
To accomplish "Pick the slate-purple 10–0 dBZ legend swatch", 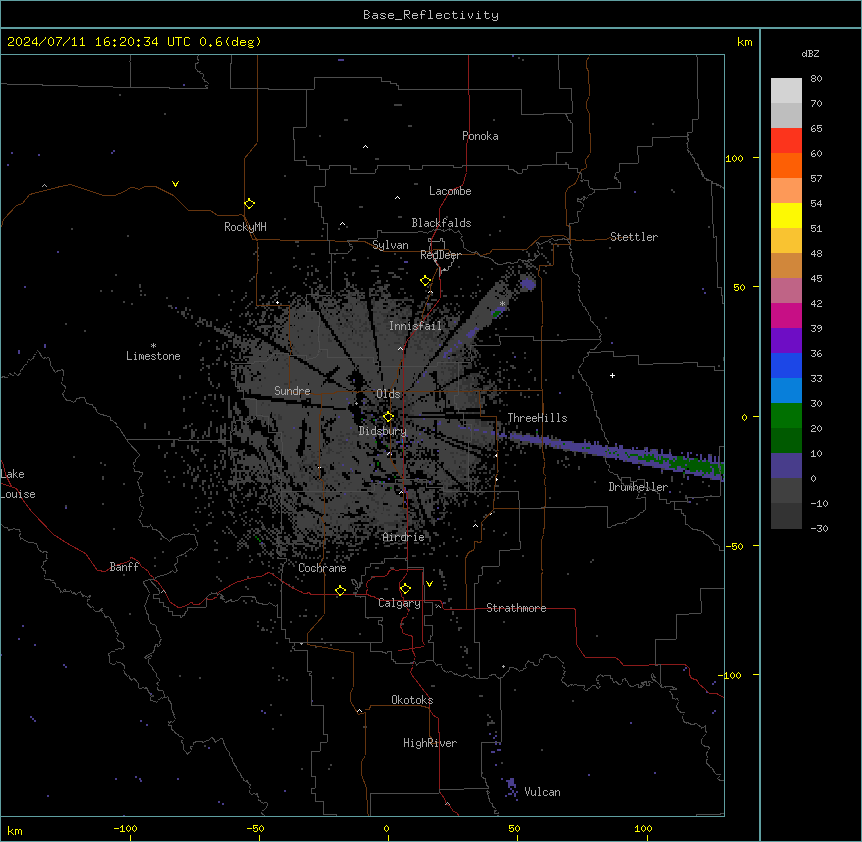I will [786, 466].
